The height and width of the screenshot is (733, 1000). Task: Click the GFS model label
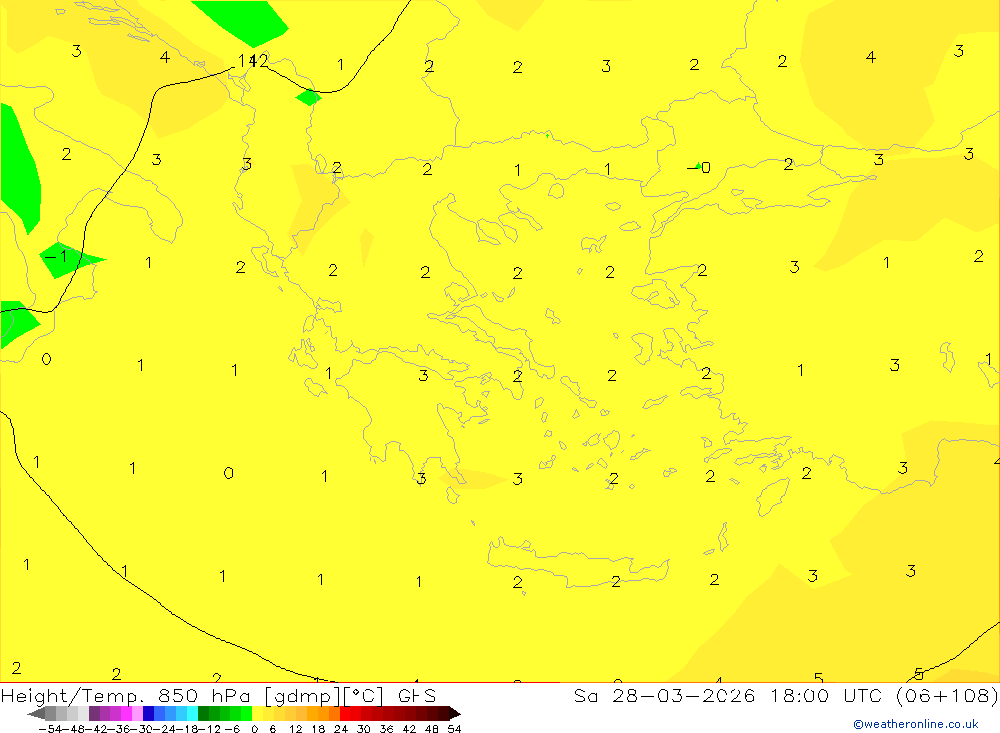416,696
